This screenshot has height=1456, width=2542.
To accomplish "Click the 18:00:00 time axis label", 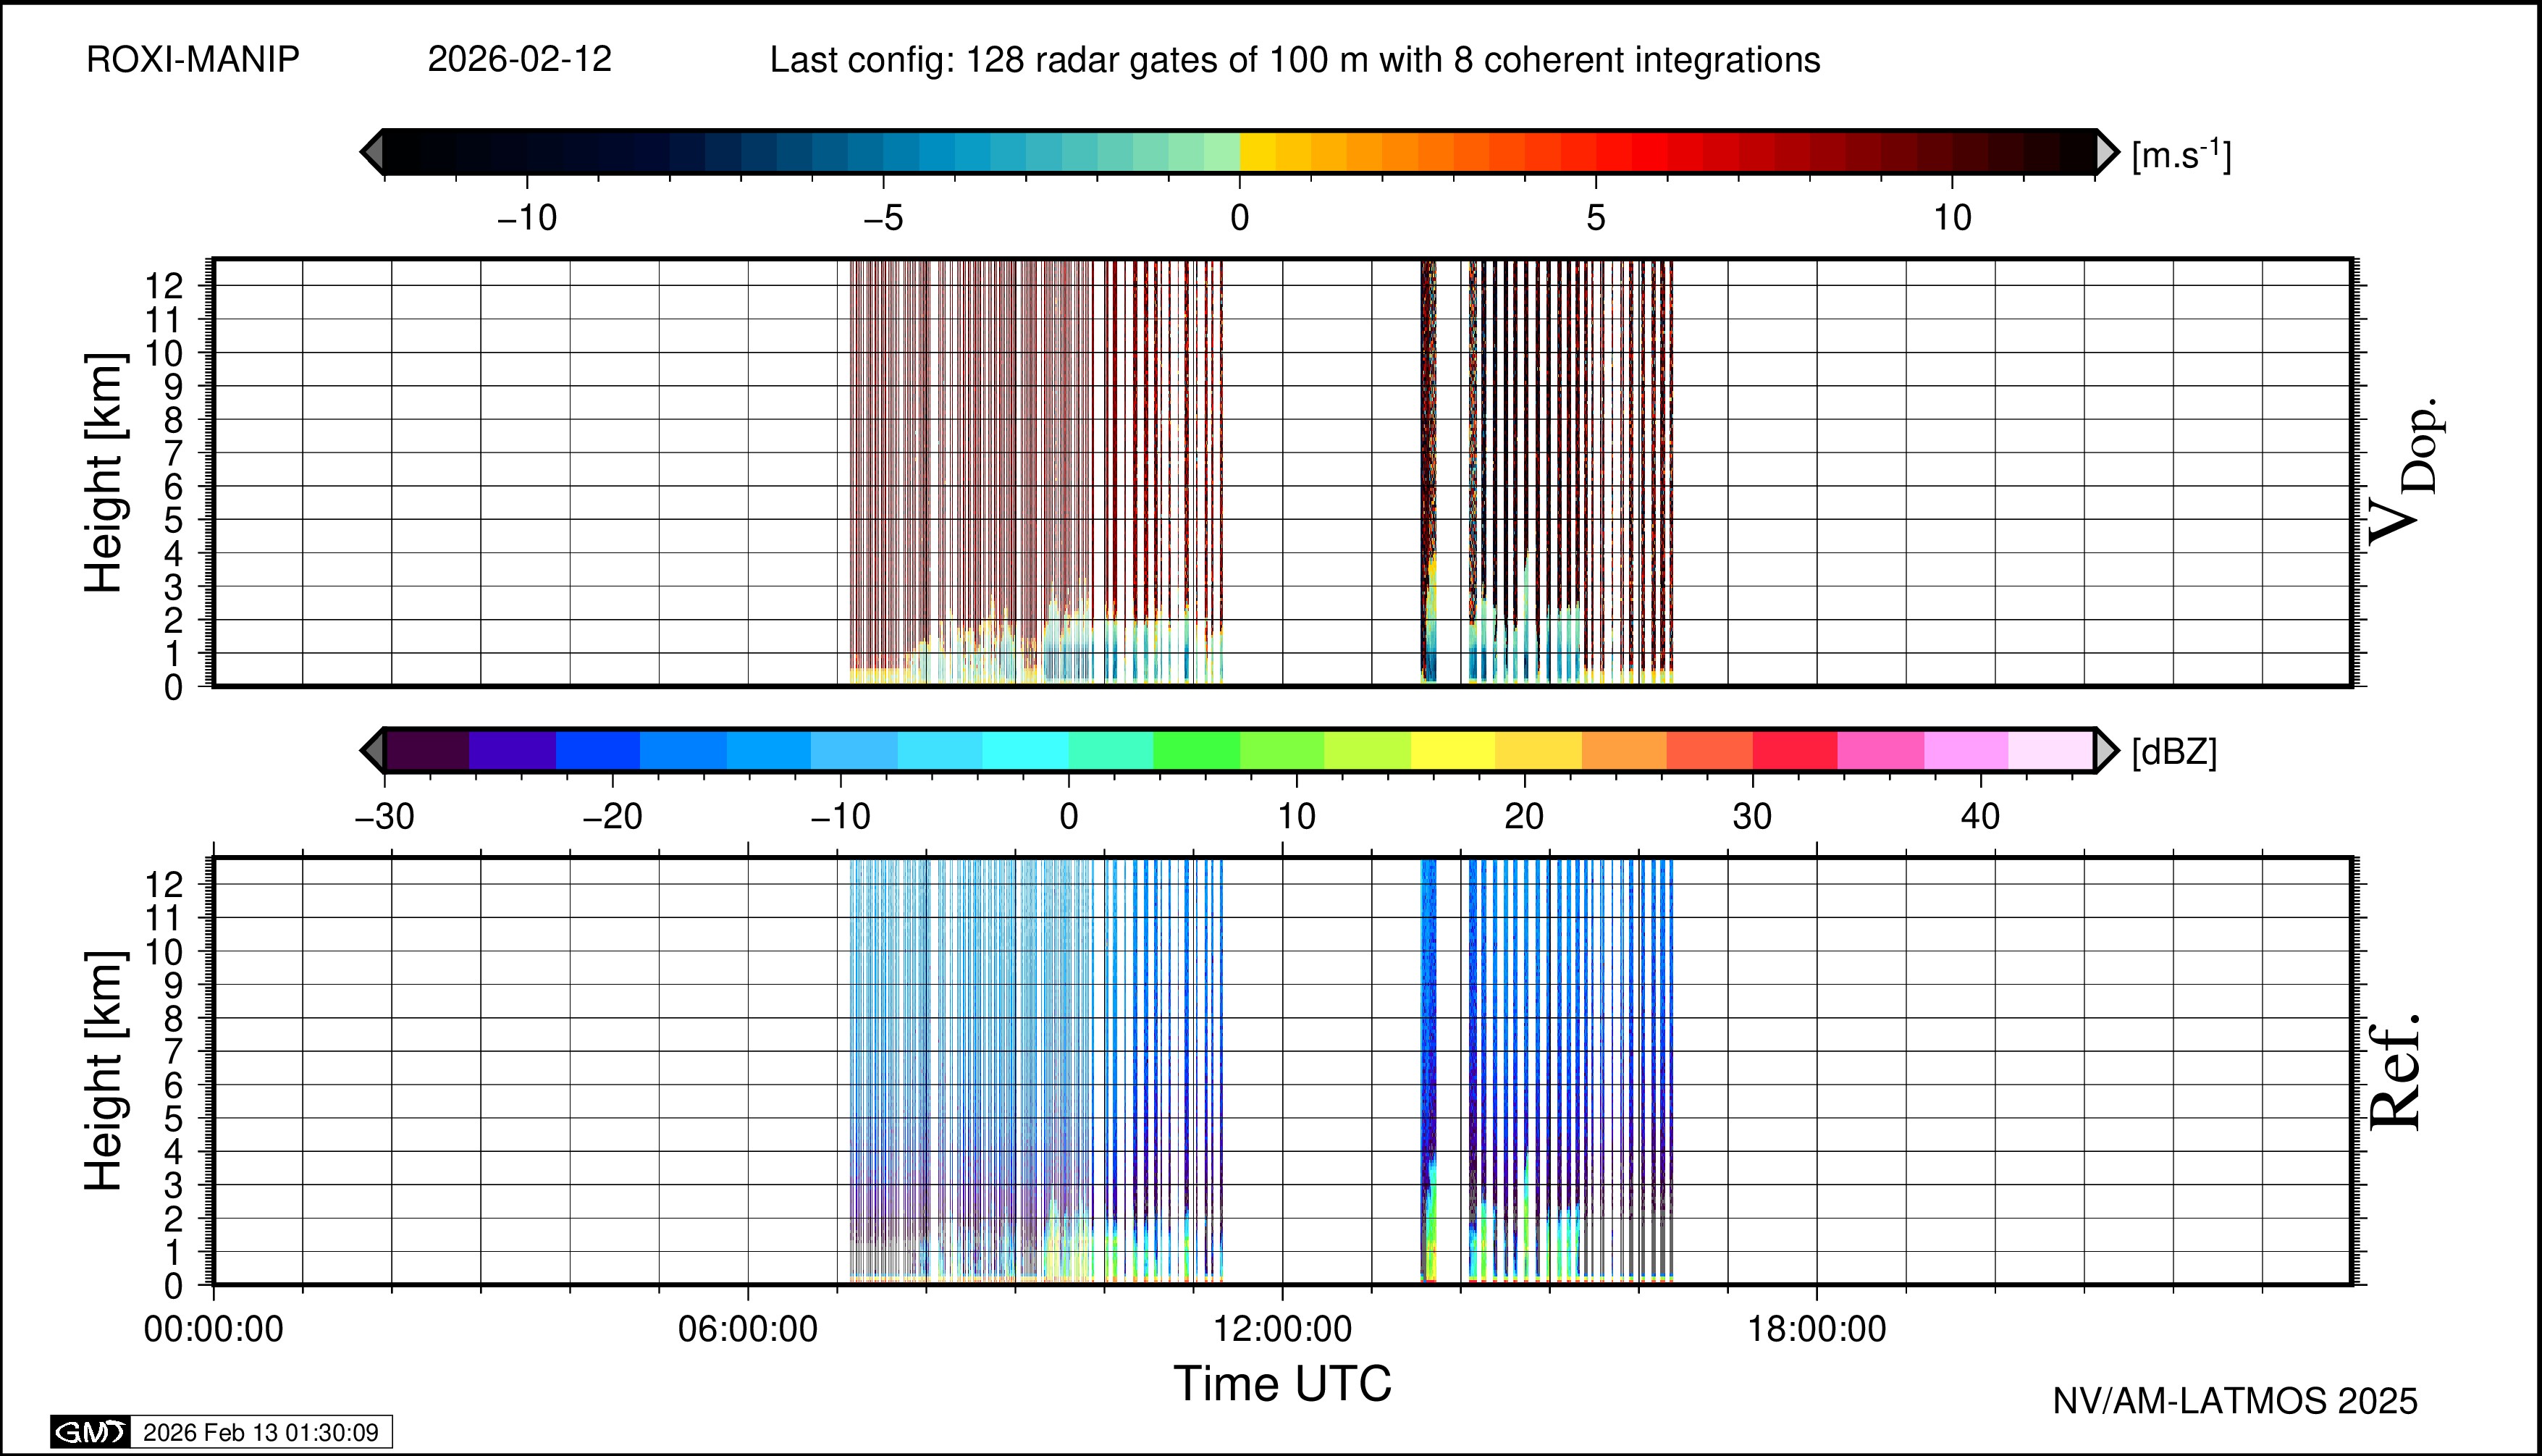I will [1816, 1329].
